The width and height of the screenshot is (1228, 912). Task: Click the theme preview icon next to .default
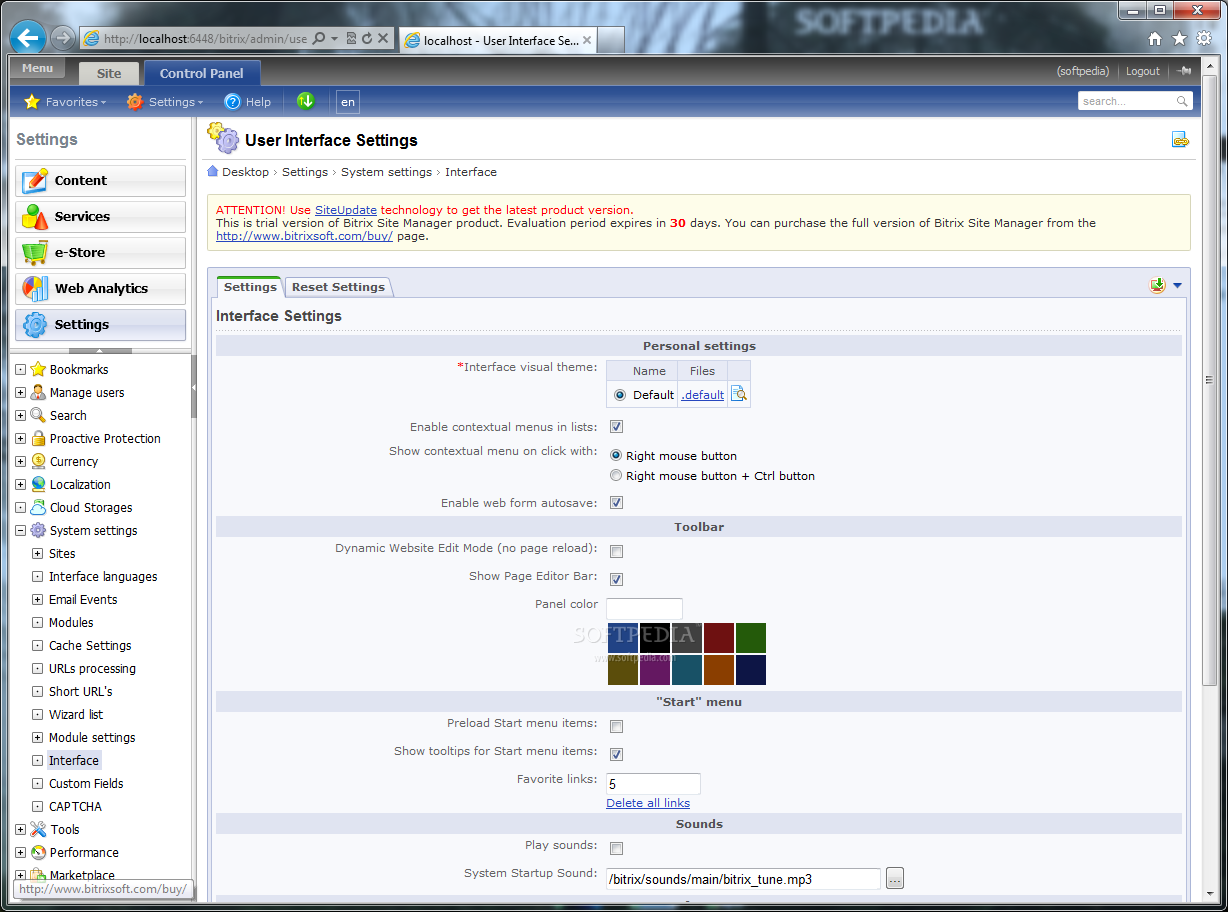[x=738, y=394]
